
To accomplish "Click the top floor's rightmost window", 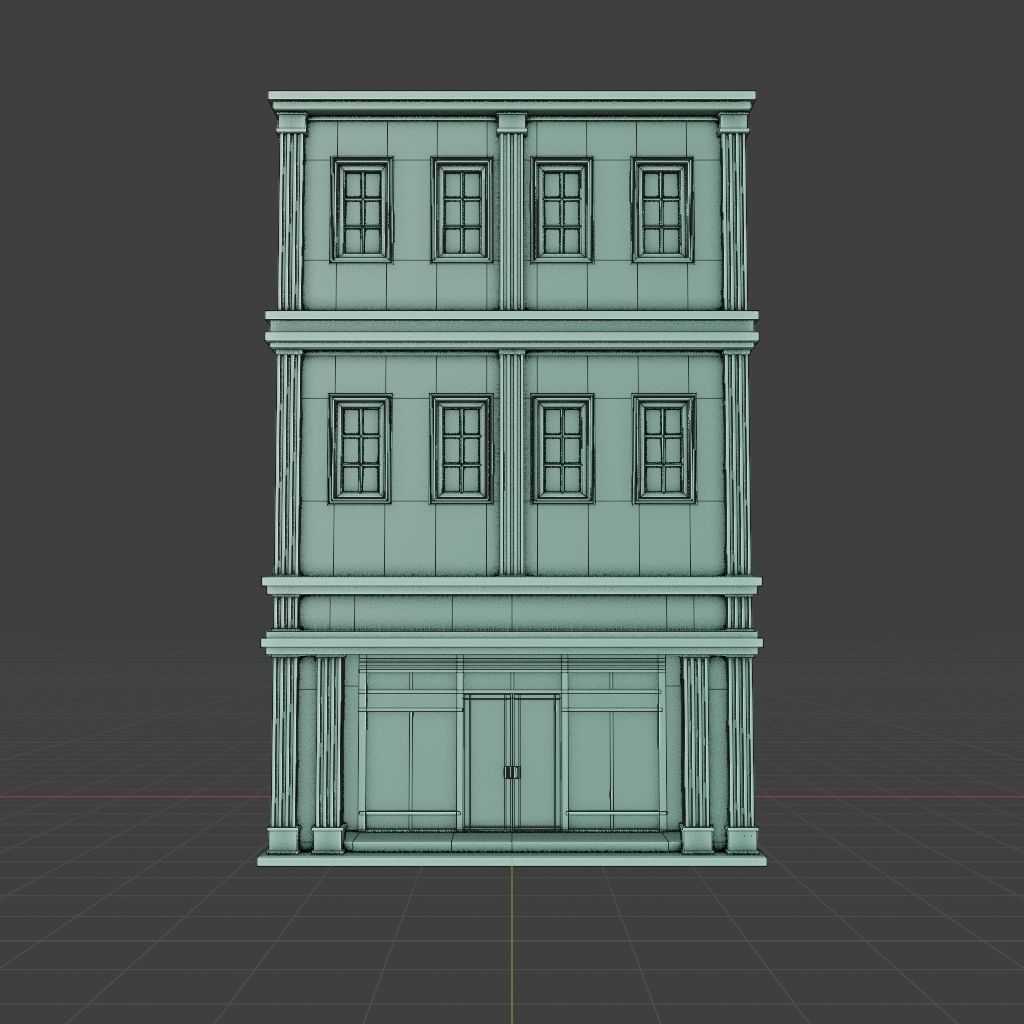I will click(662, 210).
